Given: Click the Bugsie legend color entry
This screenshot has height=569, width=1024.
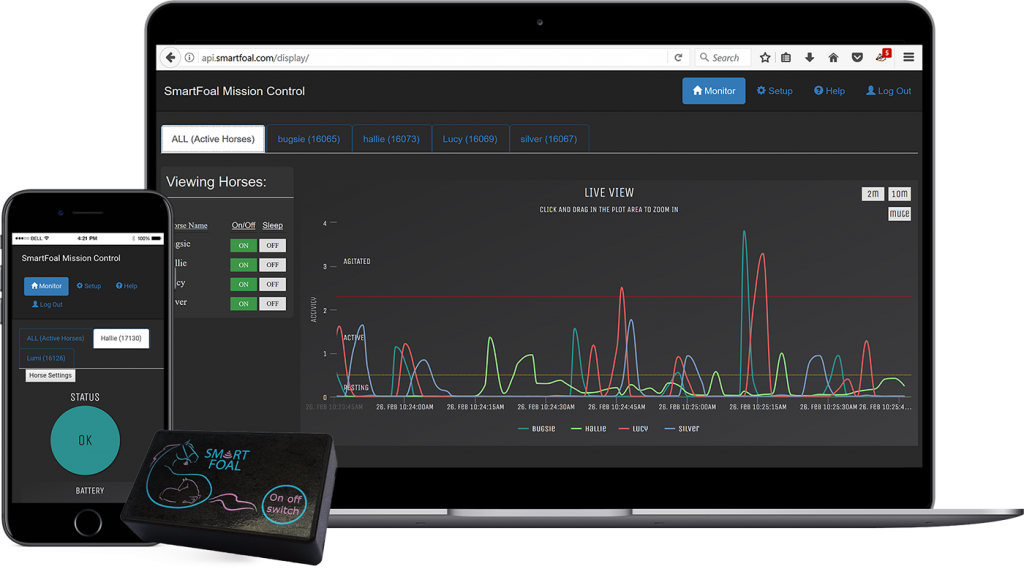Looking at the screenshot, I should 538,428.
